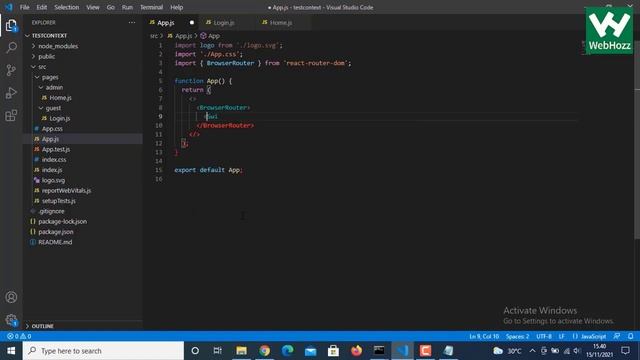Open App.css in the file tree

click(52, 129)
